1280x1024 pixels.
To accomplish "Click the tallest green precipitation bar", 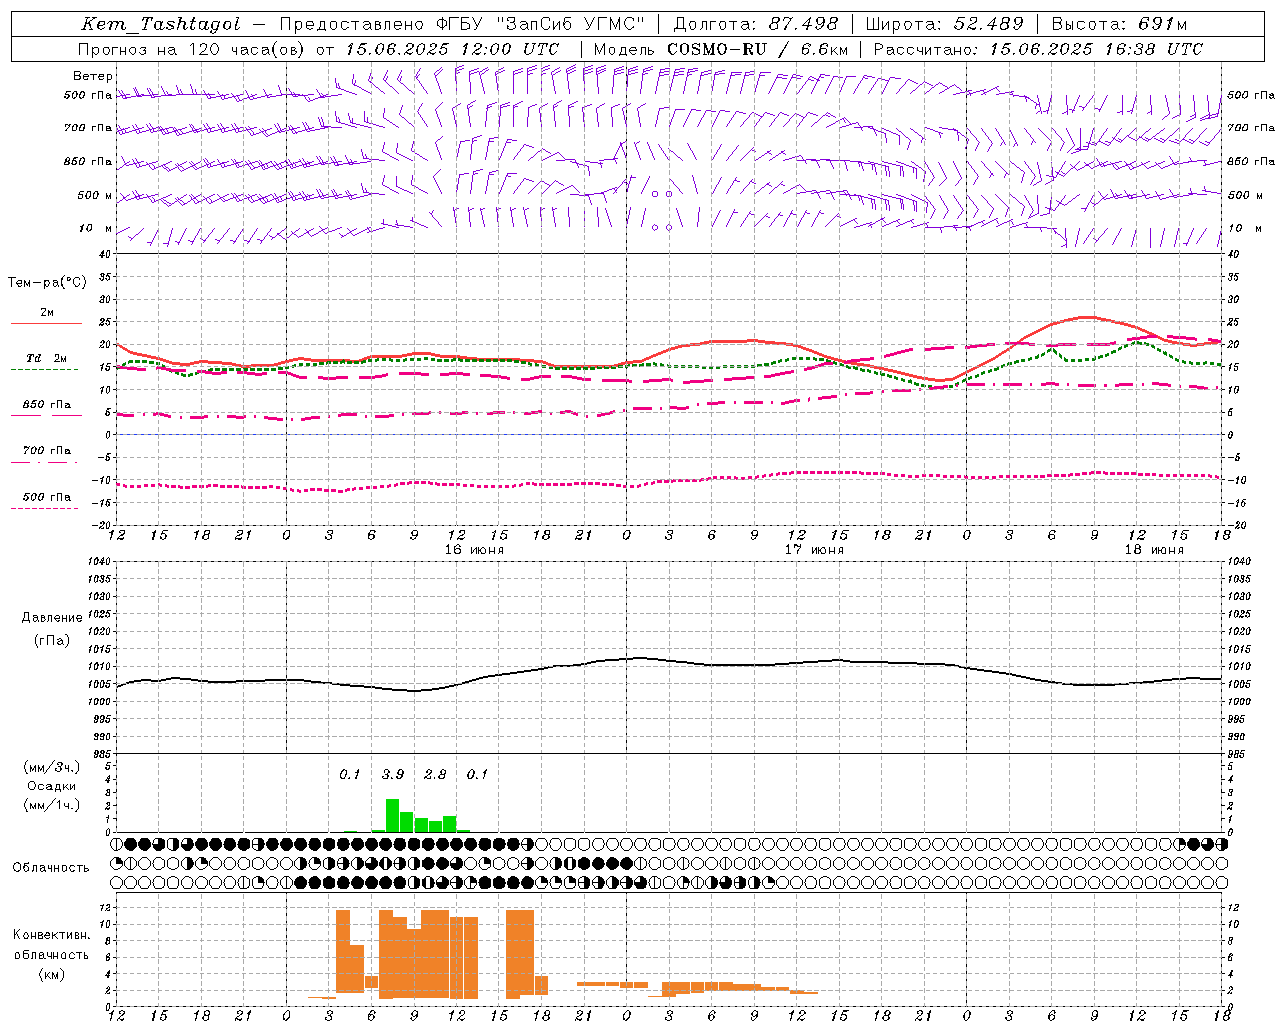I will 393,815.
